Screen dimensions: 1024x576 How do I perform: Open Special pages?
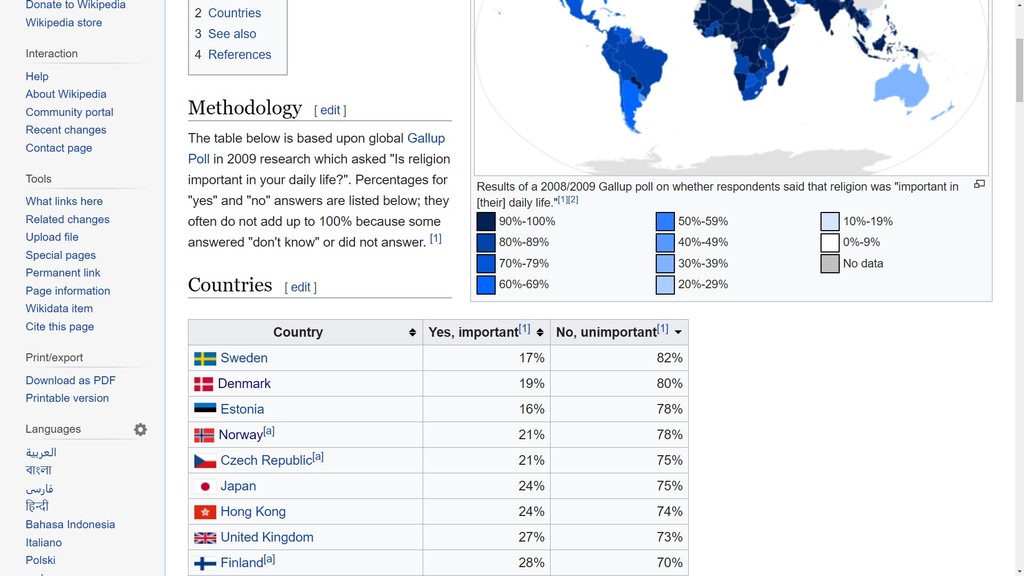[61, 255]
